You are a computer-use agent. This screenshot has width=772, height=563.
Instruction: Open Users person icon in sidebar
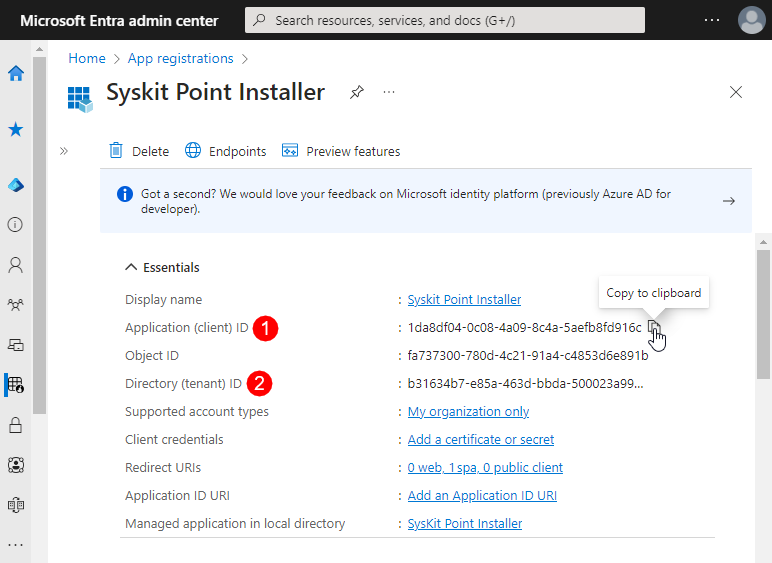pos(16,265)
